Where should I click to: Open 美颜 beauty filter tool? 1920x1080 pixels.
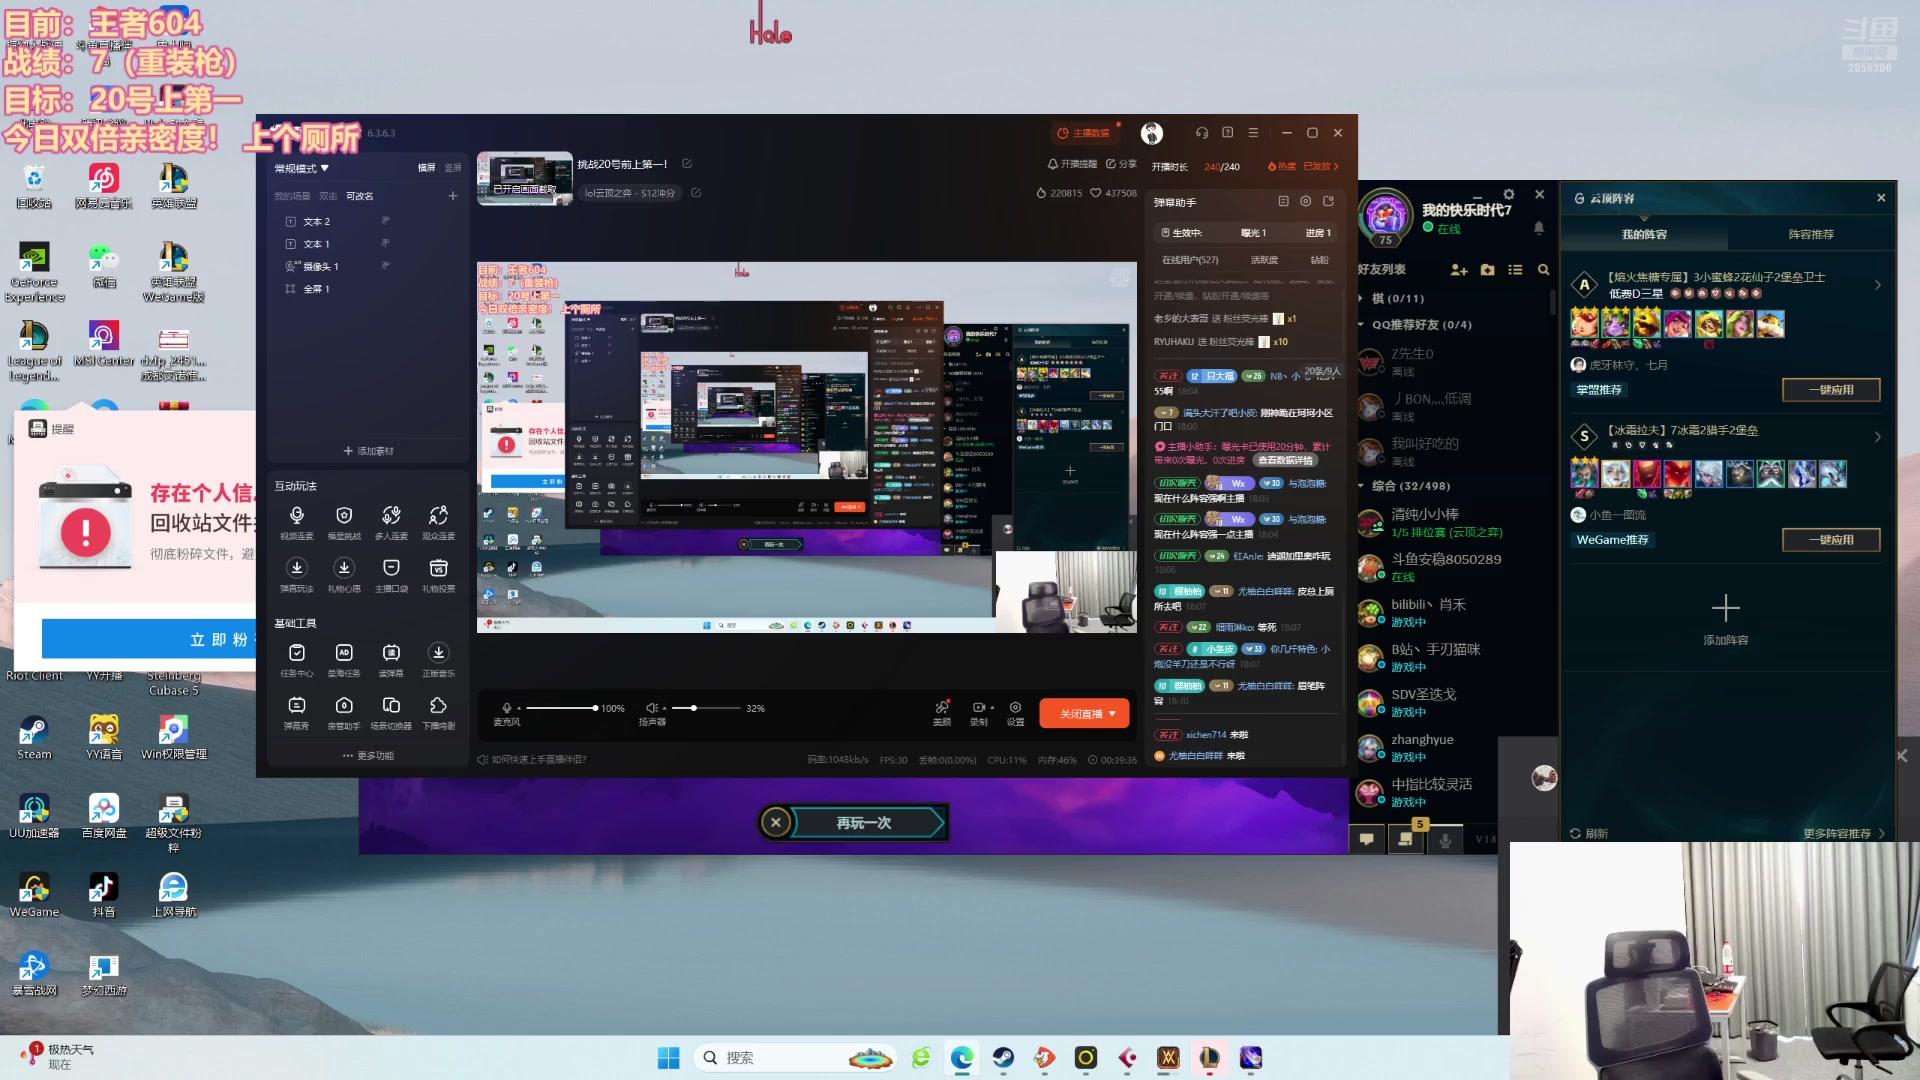(942, 713)
